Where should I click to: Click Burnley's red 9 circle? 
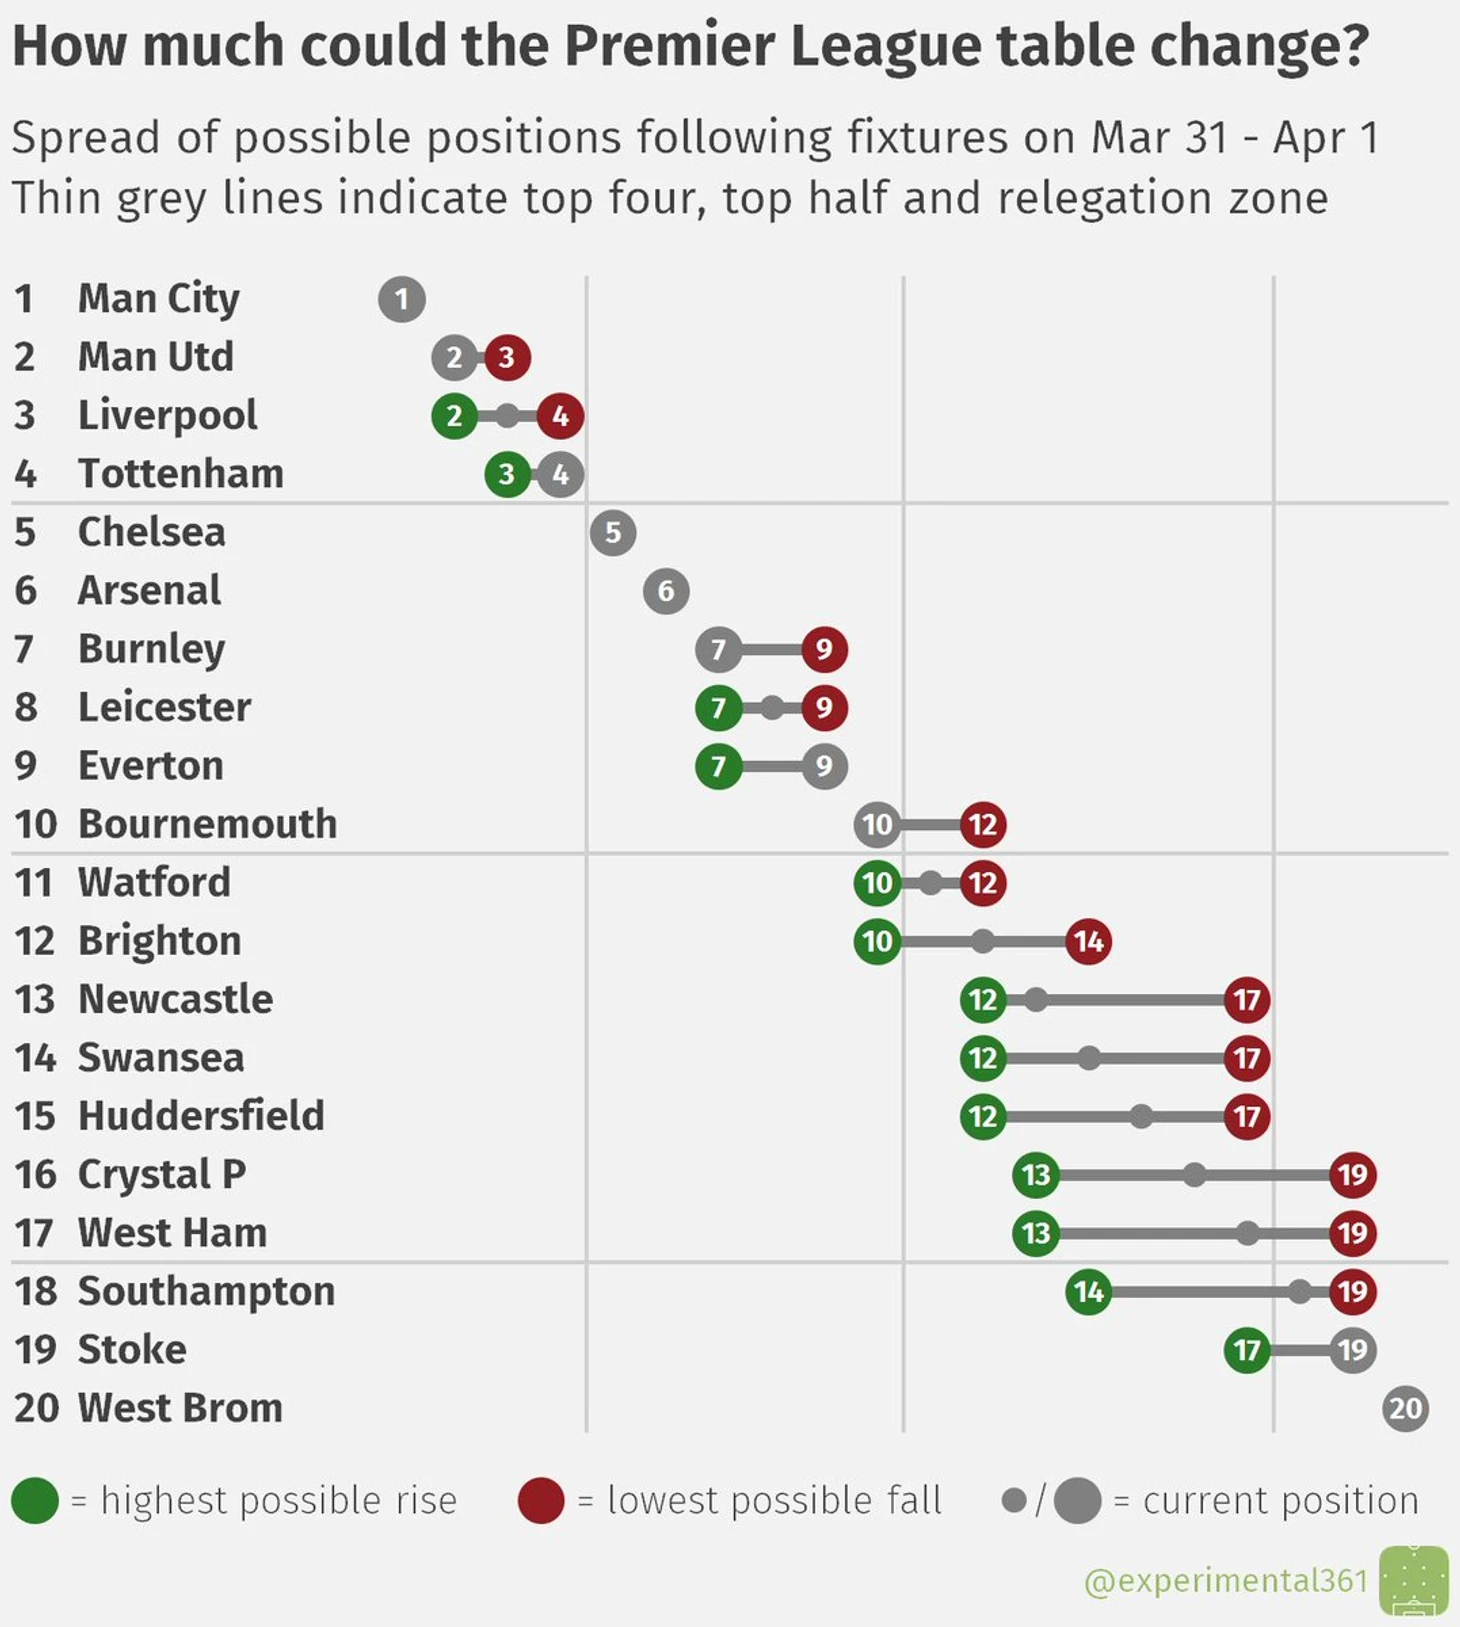pos(824,649)
